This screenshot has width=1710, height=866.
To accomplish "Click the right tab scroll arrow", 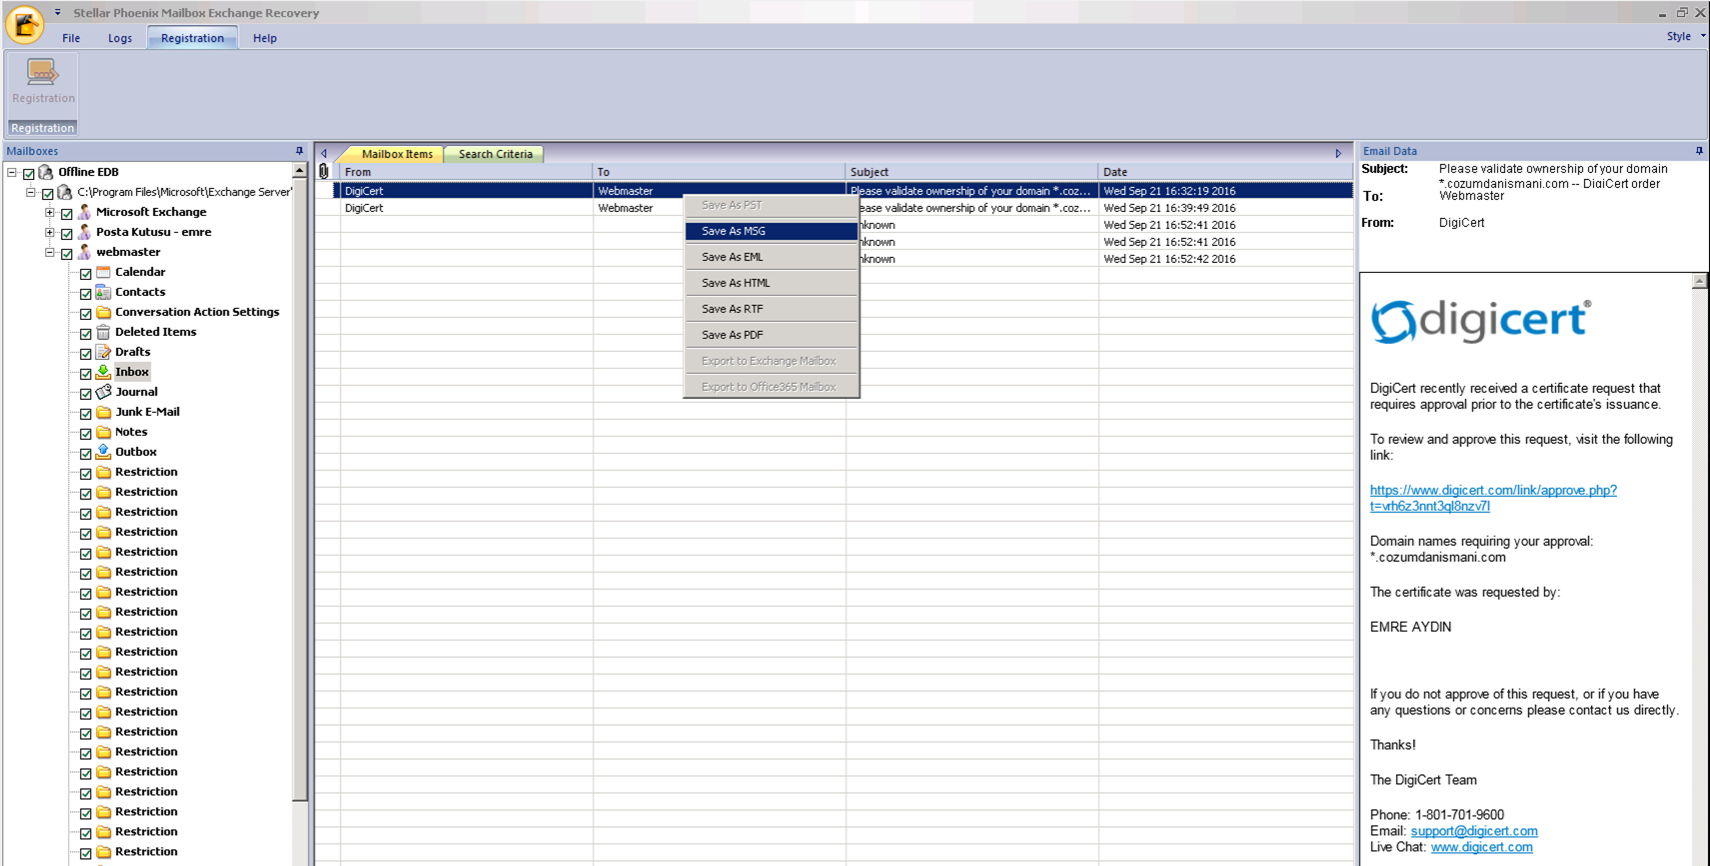I will click(1338, 154).
